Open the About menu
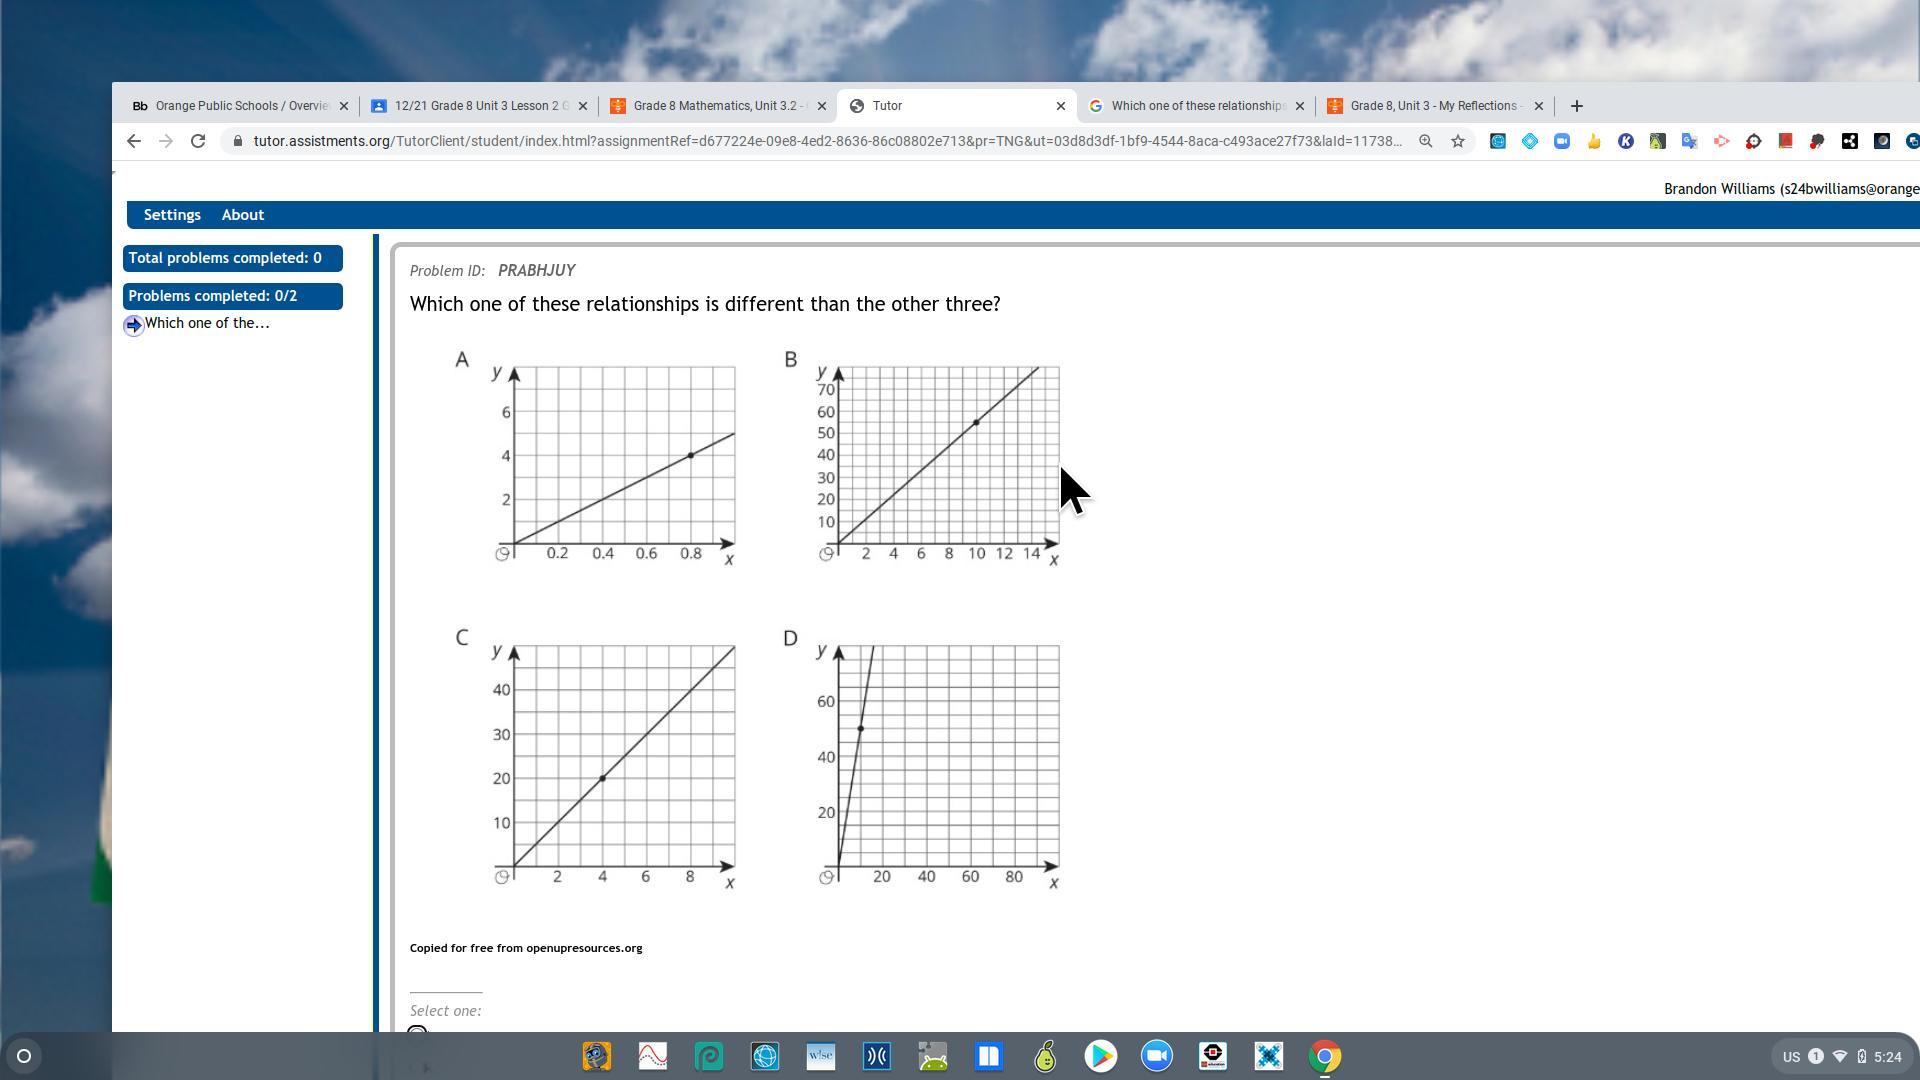1920x1080 pixels. (x=243, y=215)
